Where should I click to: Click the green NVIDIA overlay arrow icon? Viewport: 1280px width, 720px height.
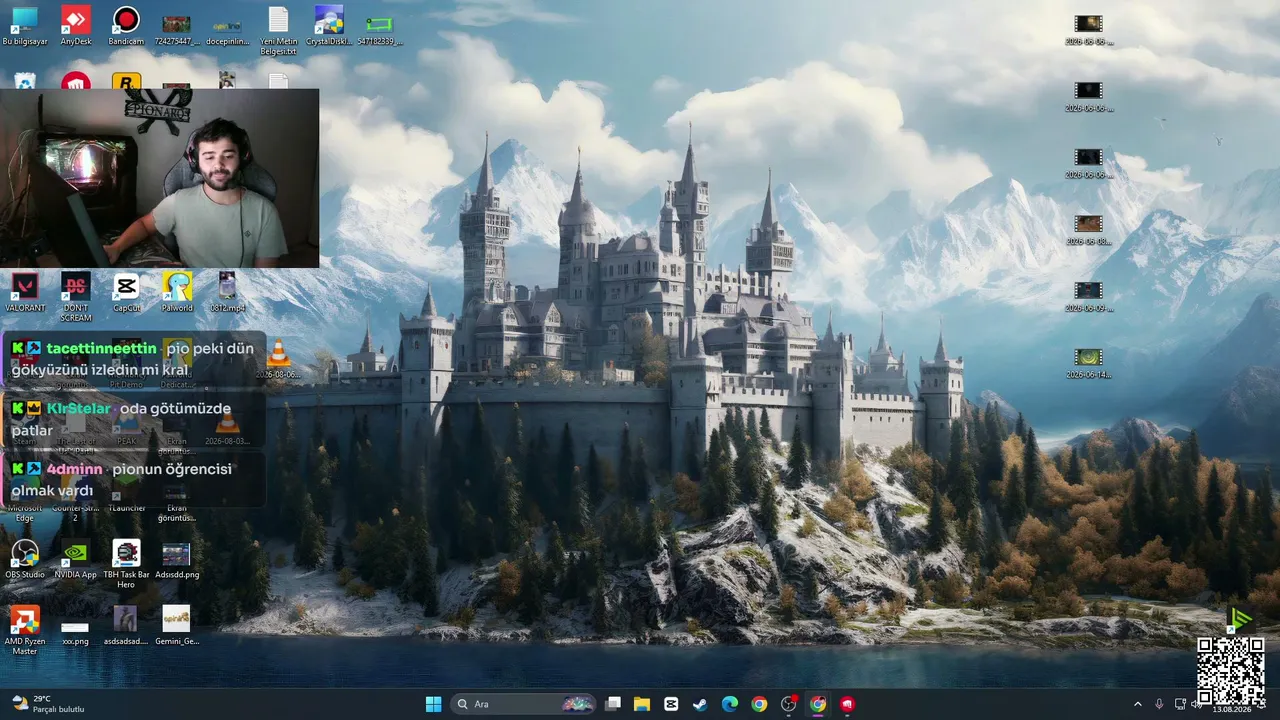tap(1241, 619)
